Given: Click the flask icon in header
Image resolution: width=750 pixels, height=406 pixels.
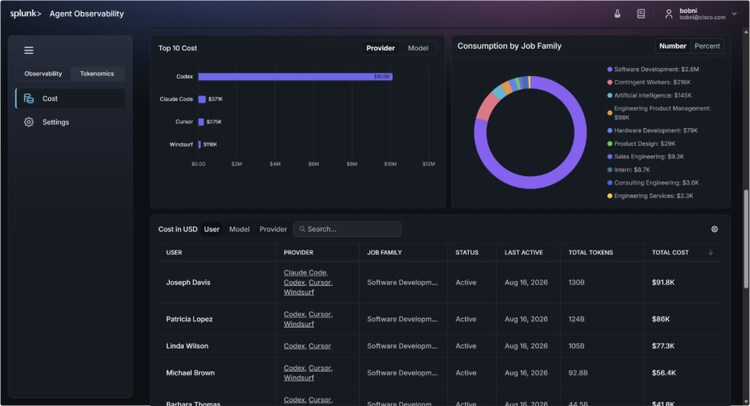Looking at the screenshot, I should click(x=618, y=14).
